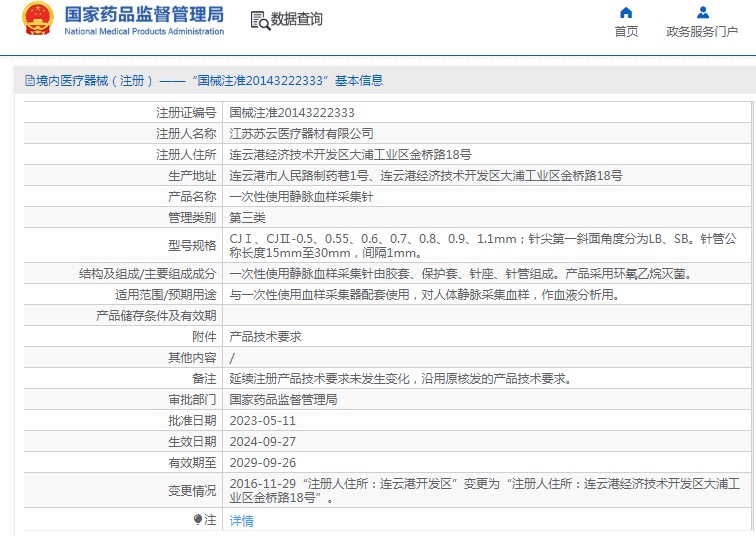Click the 注册人住所 row label

pyautogui.click(x=186, y=155)
